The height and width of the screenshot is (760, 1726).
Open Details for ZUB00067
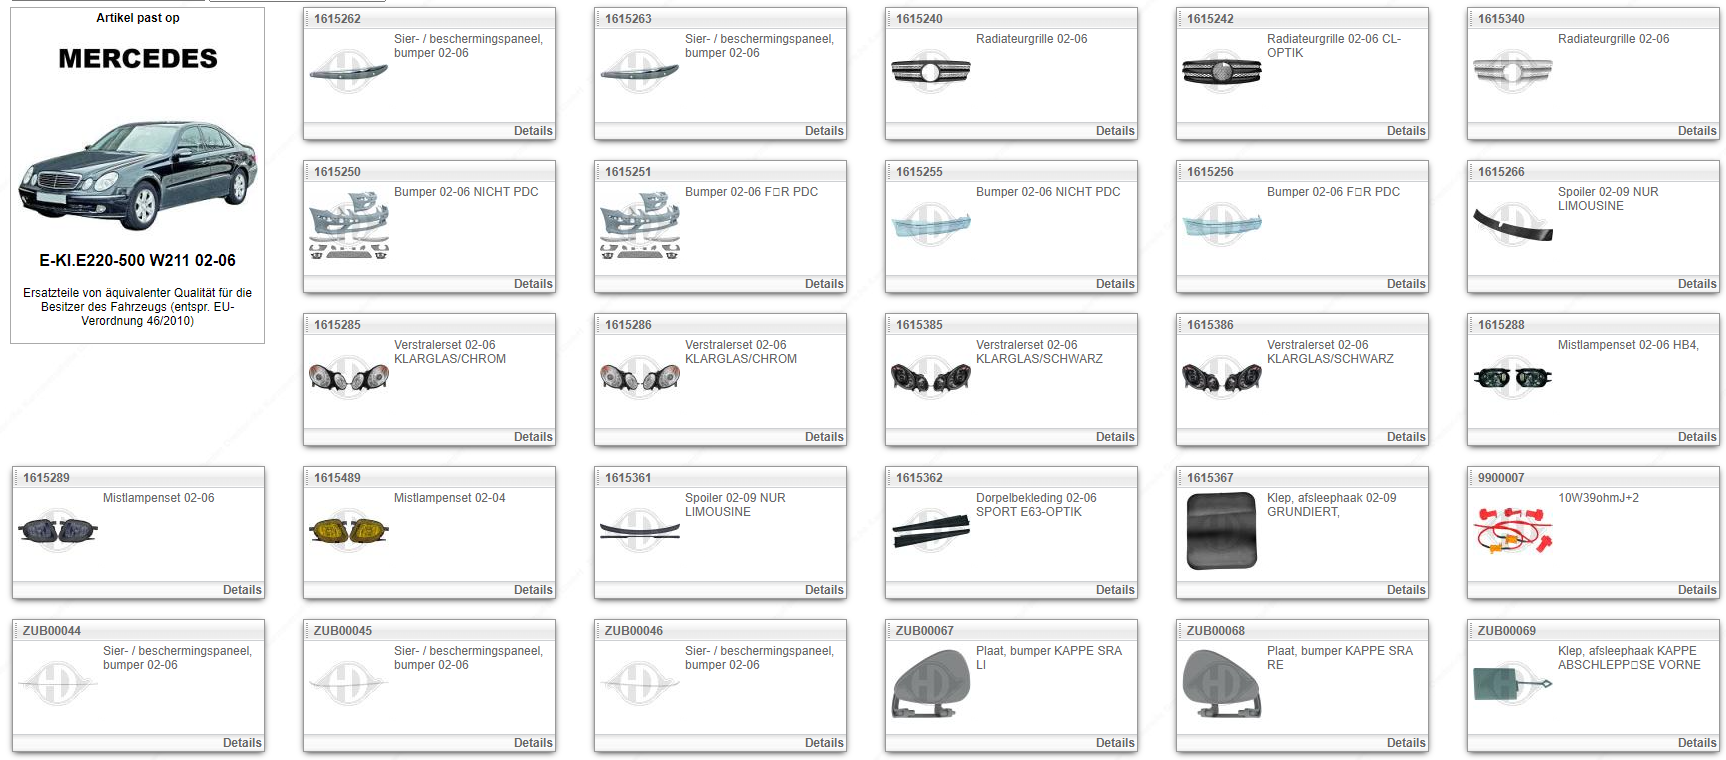click(1115, 743)
